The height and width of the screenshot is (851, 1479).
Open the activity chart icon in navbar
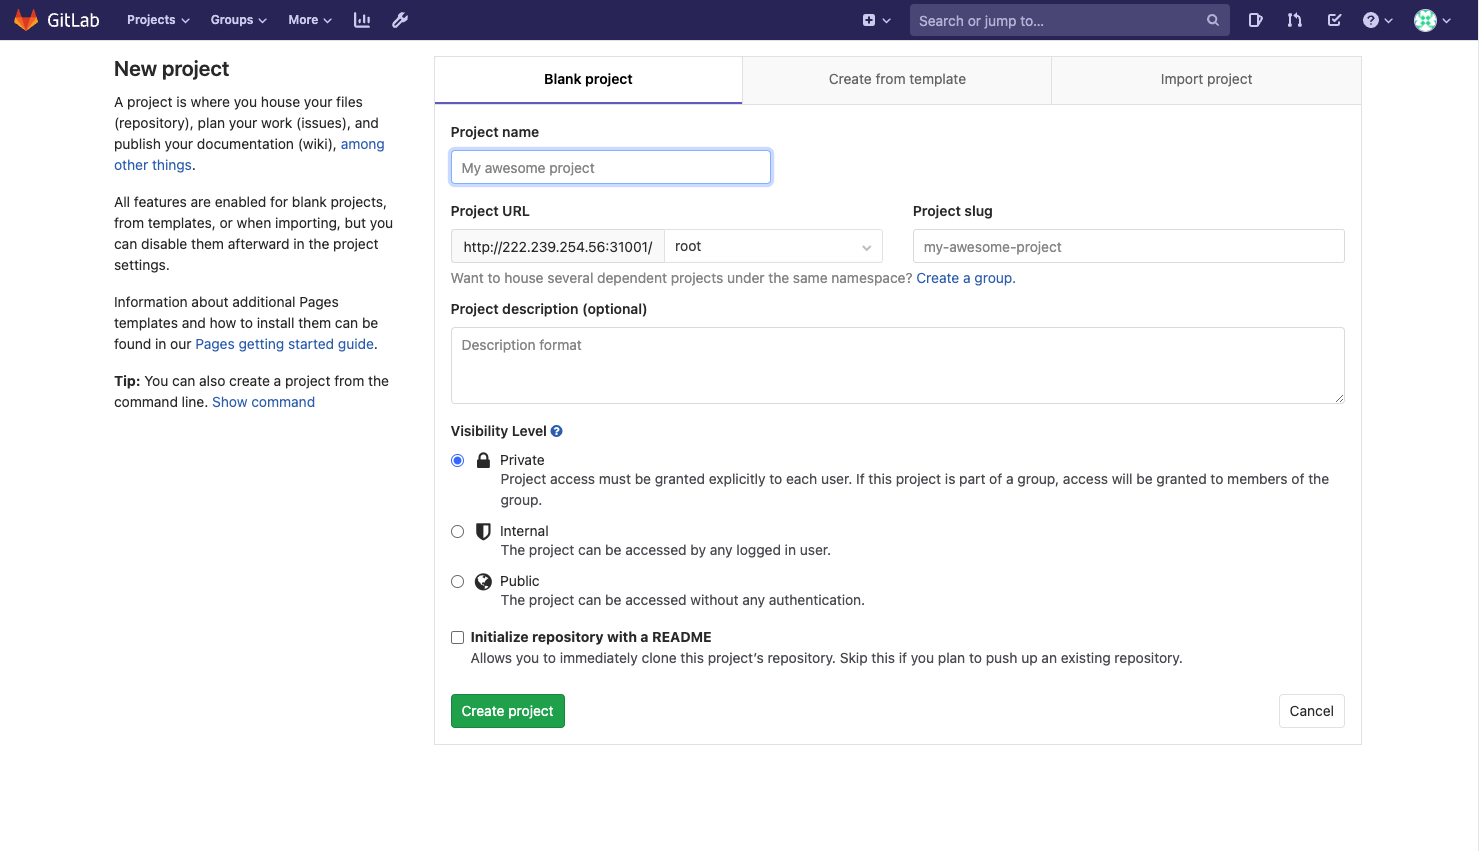pos(362,20)
